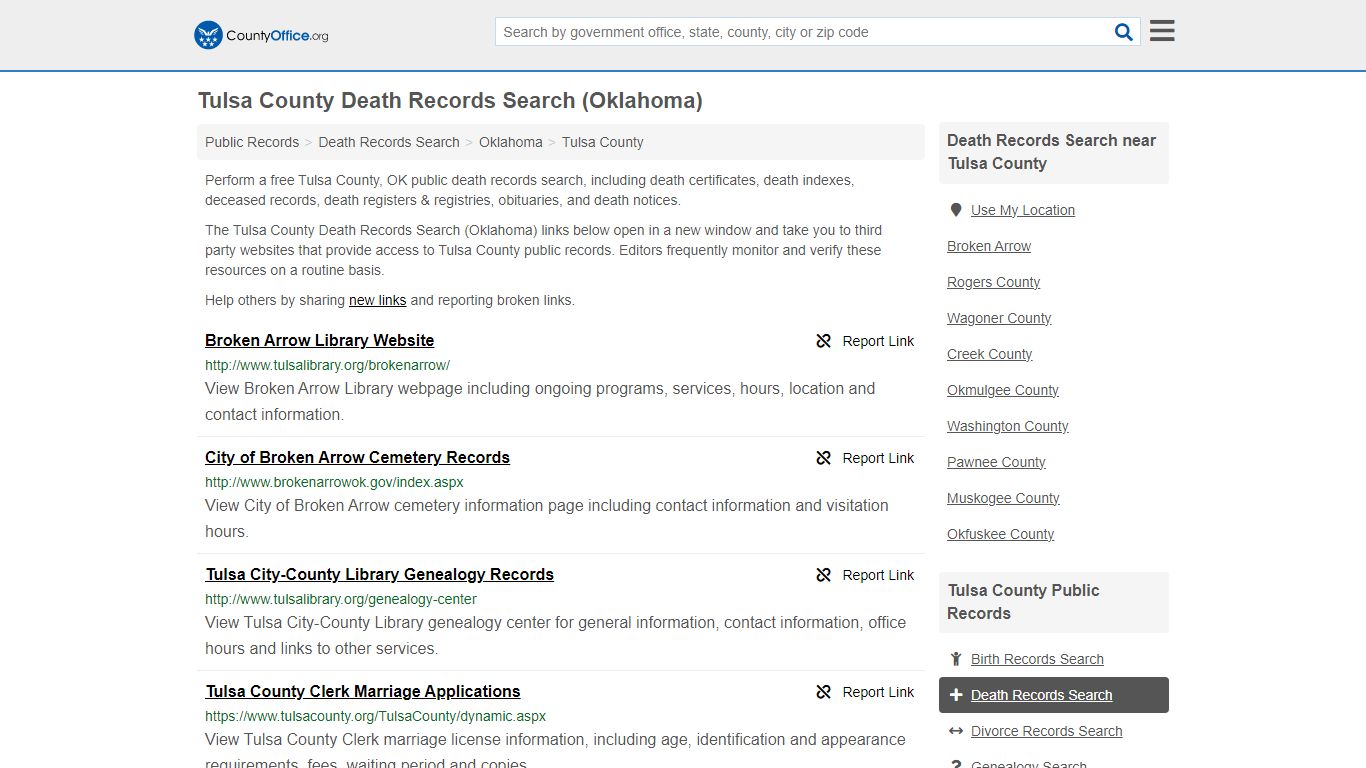
Task: Click the page heading Tulsa County Death Records Search
Action: 450,100
